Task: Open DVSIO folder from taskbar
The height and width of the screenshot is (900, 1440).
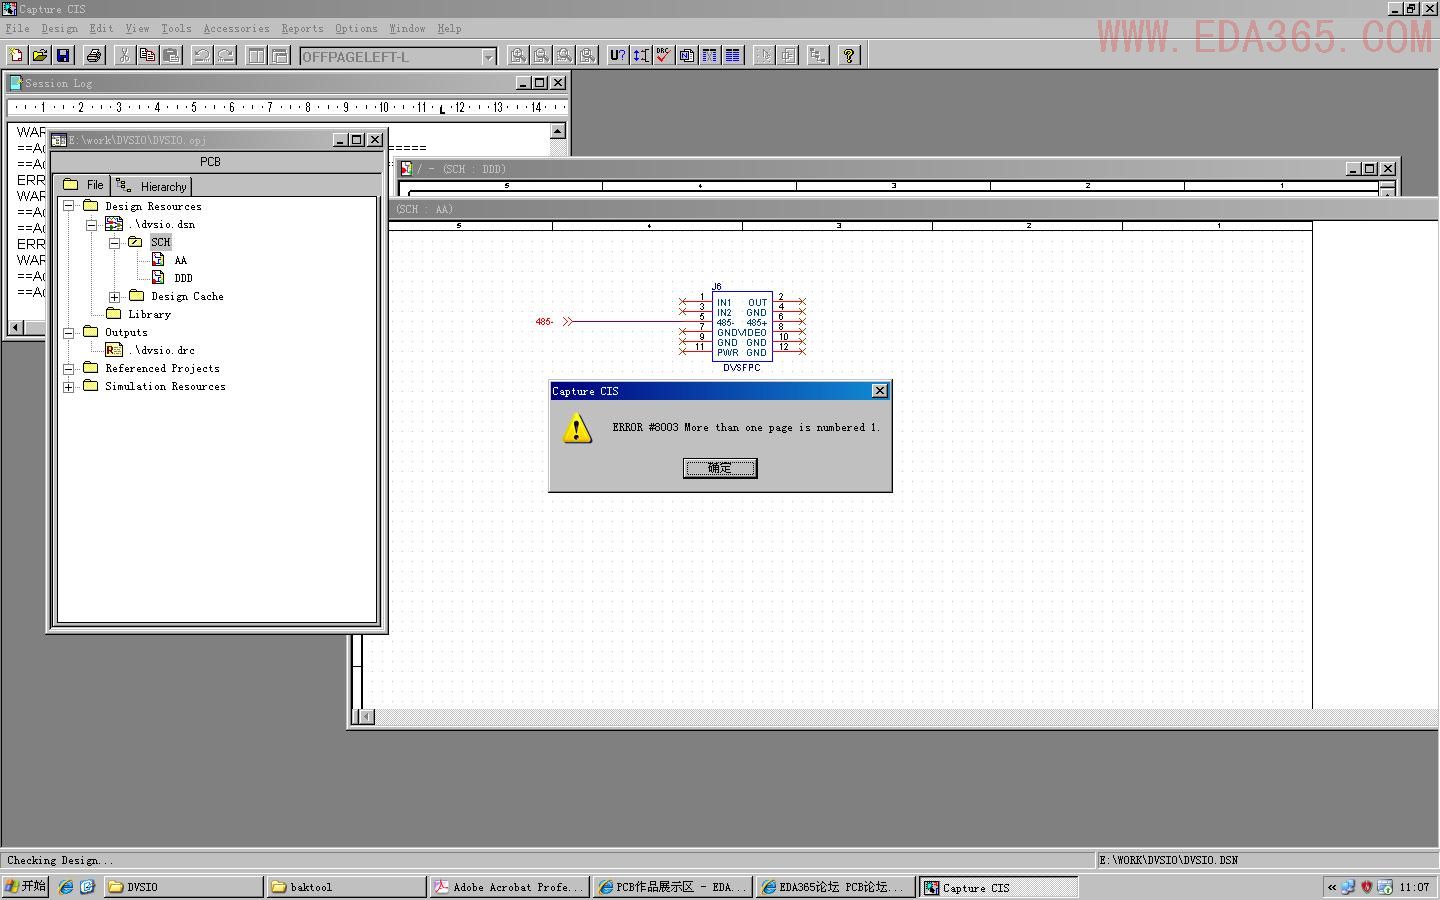Action: coord(184,887)
